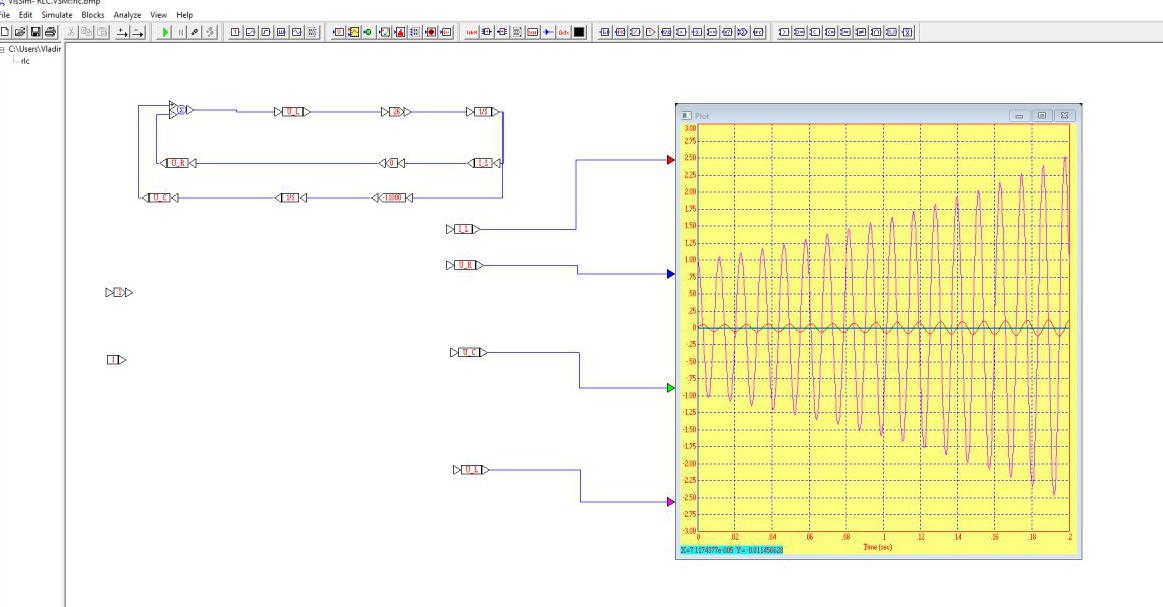The height and width of the screenshot is (607, 1163).
Task: Select the summing junction block in the diagram
Action: (x=181, y=110)
